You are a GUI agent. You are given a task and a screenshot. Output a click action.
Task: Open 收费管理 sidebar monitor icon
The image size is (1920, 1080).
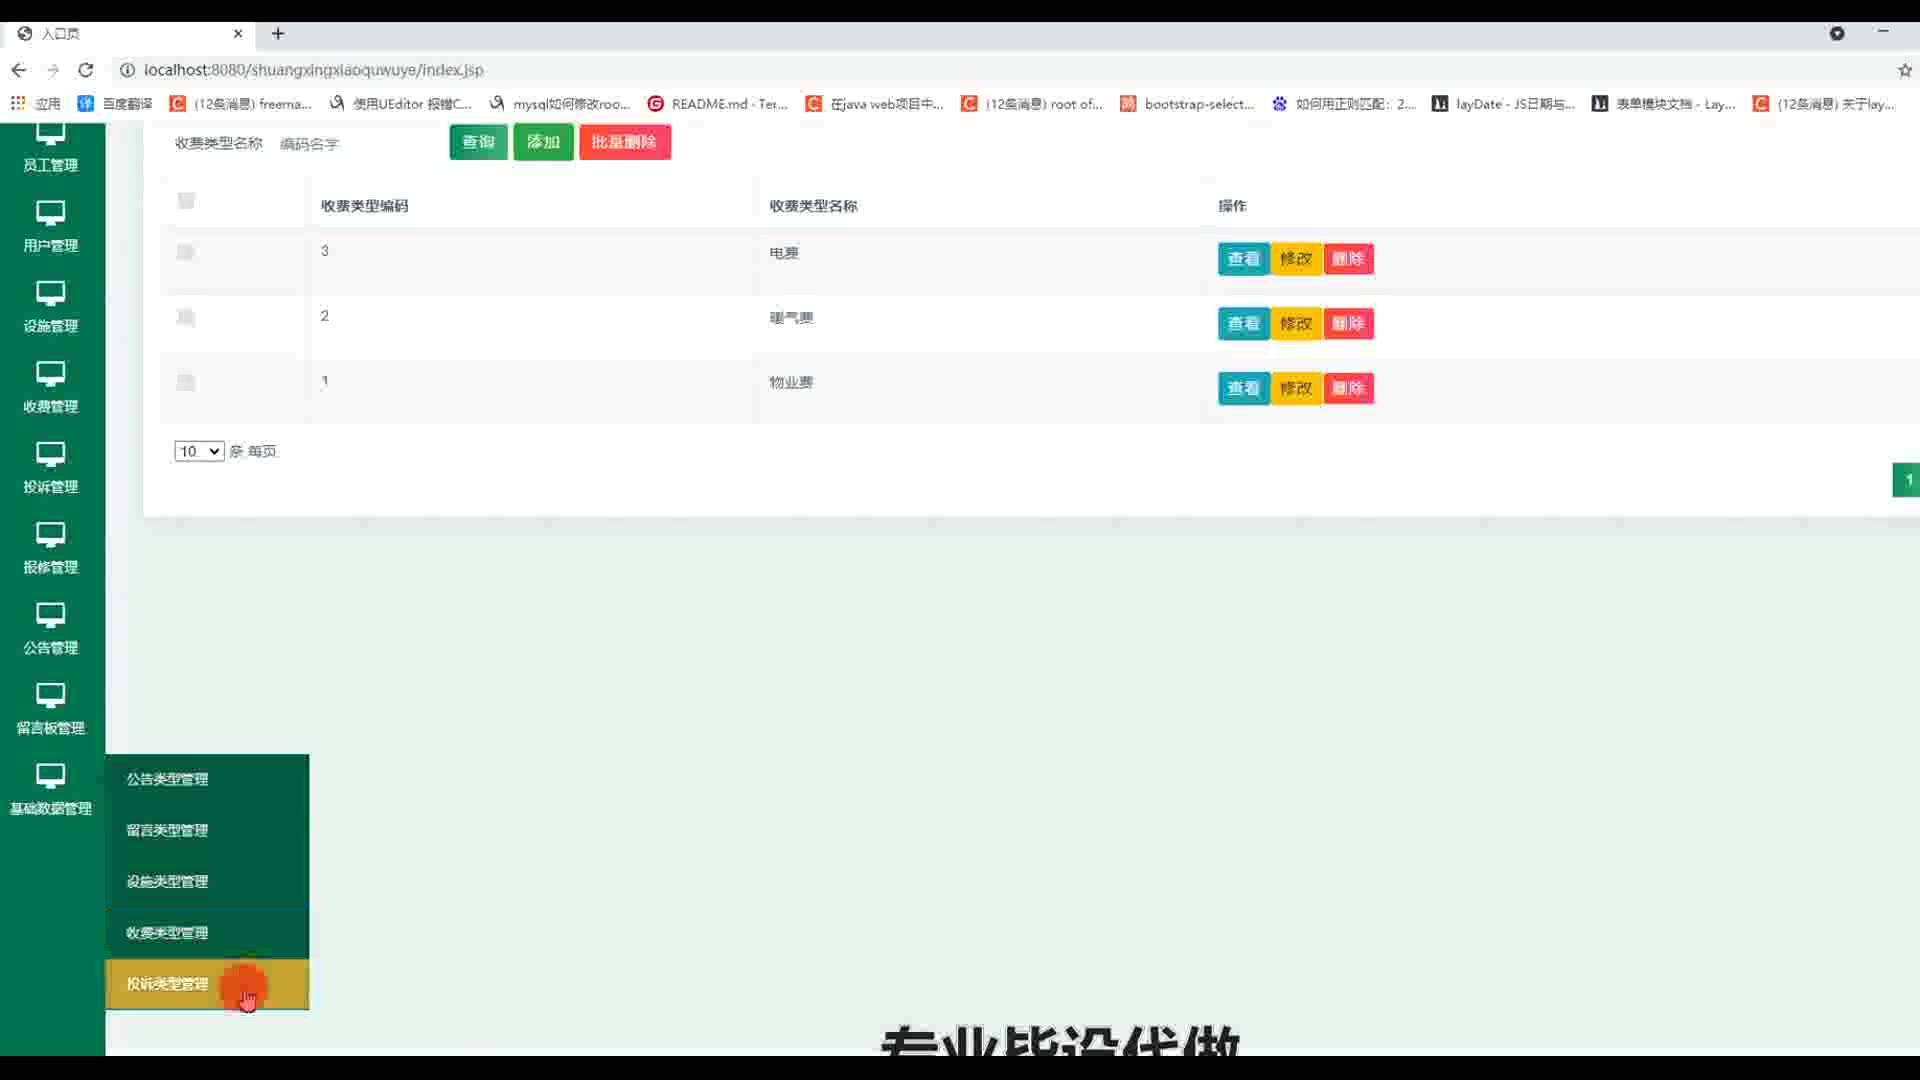point(50,374)
